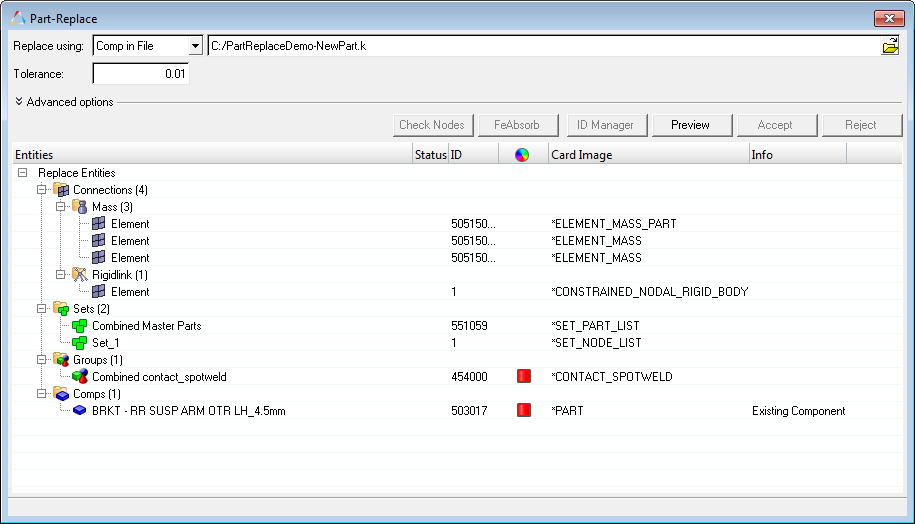Click the *ELEMENT_MASS_PART element icon
The width and height of the screenshot is (915, 524).
[99, 223]
